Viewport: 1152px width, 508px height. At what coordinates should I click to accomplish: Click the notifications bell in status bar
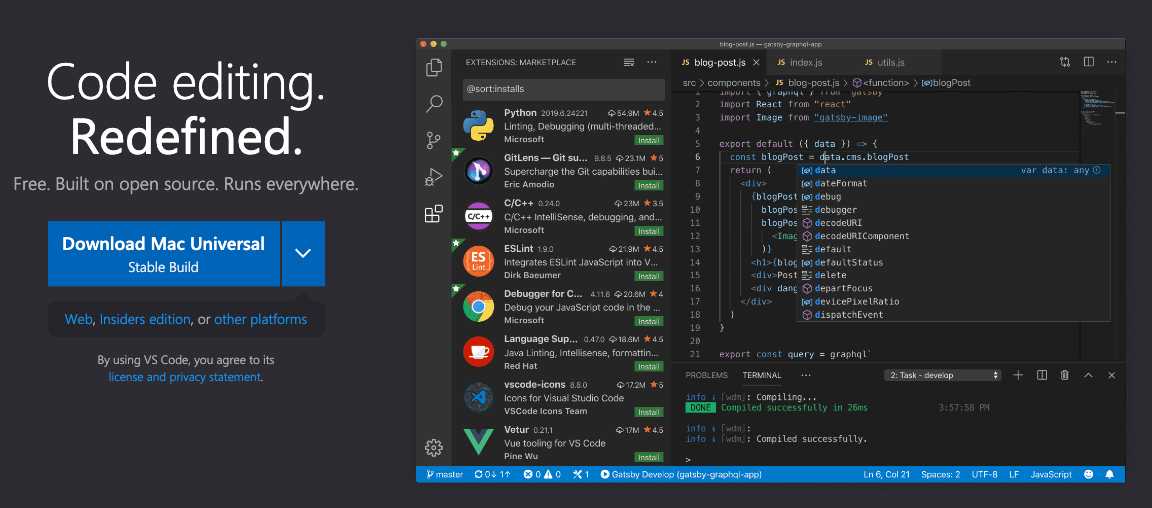coord(1111,474)
